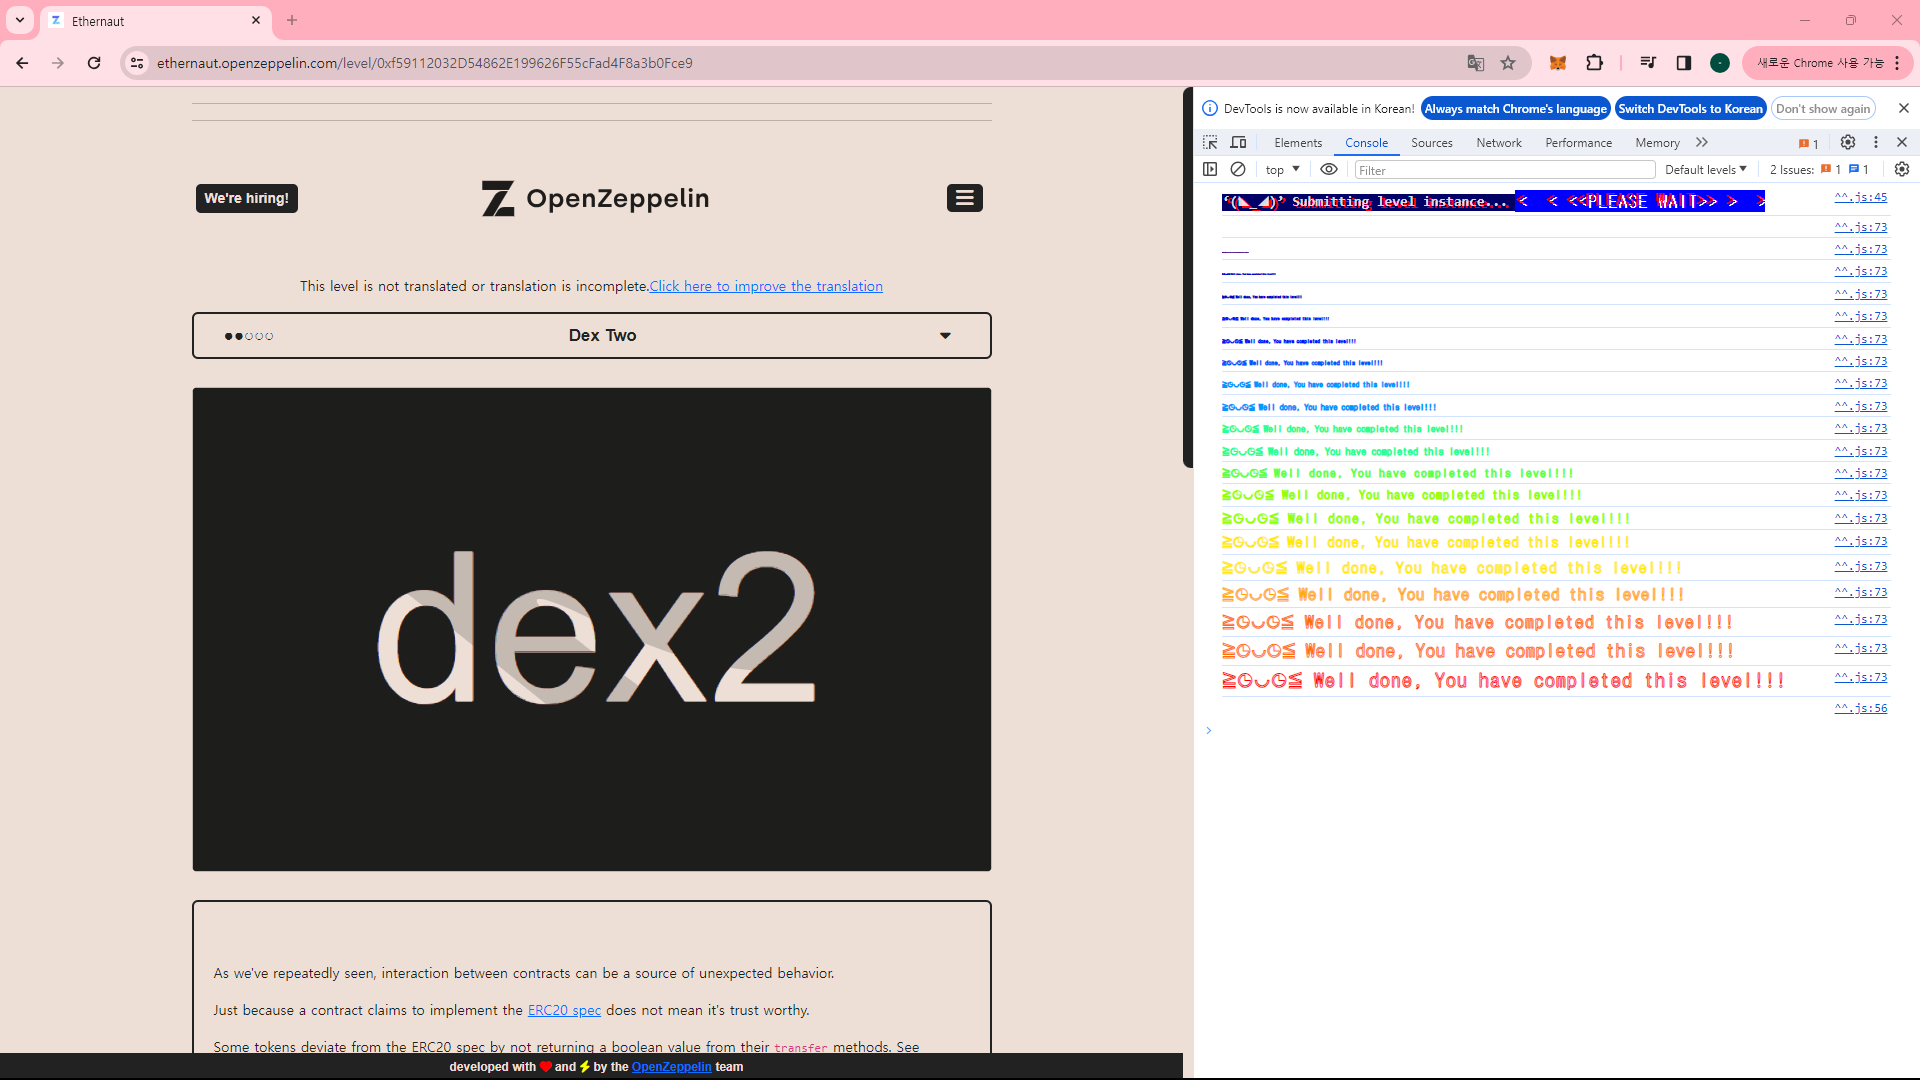Open the Customize DevTools three-dot menu
1920x1080 pixels.
(x=1876, y=143)
